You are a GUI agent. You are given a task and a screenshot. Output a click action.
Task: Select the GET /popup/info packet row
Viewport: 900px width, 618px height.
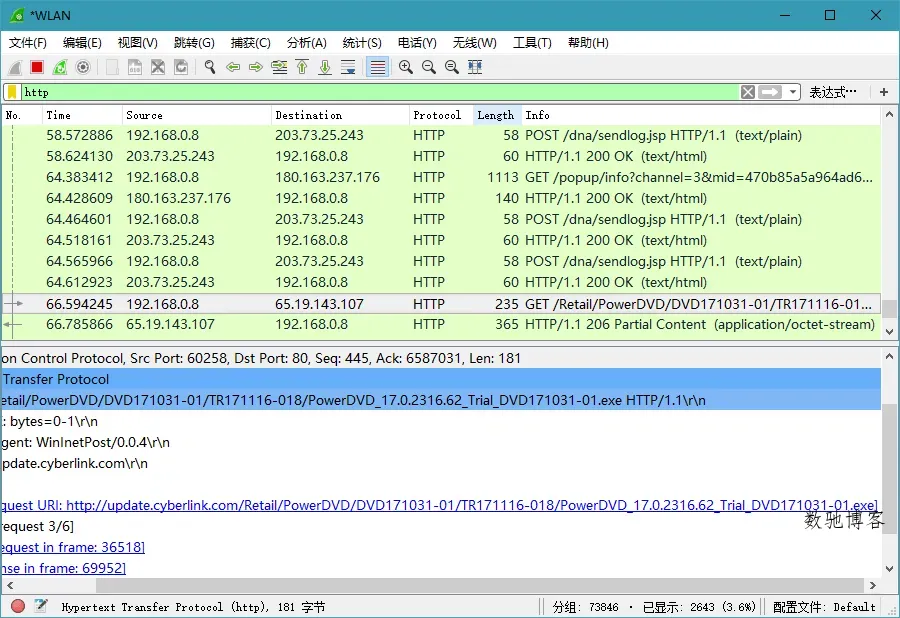(x=441, y=177)
